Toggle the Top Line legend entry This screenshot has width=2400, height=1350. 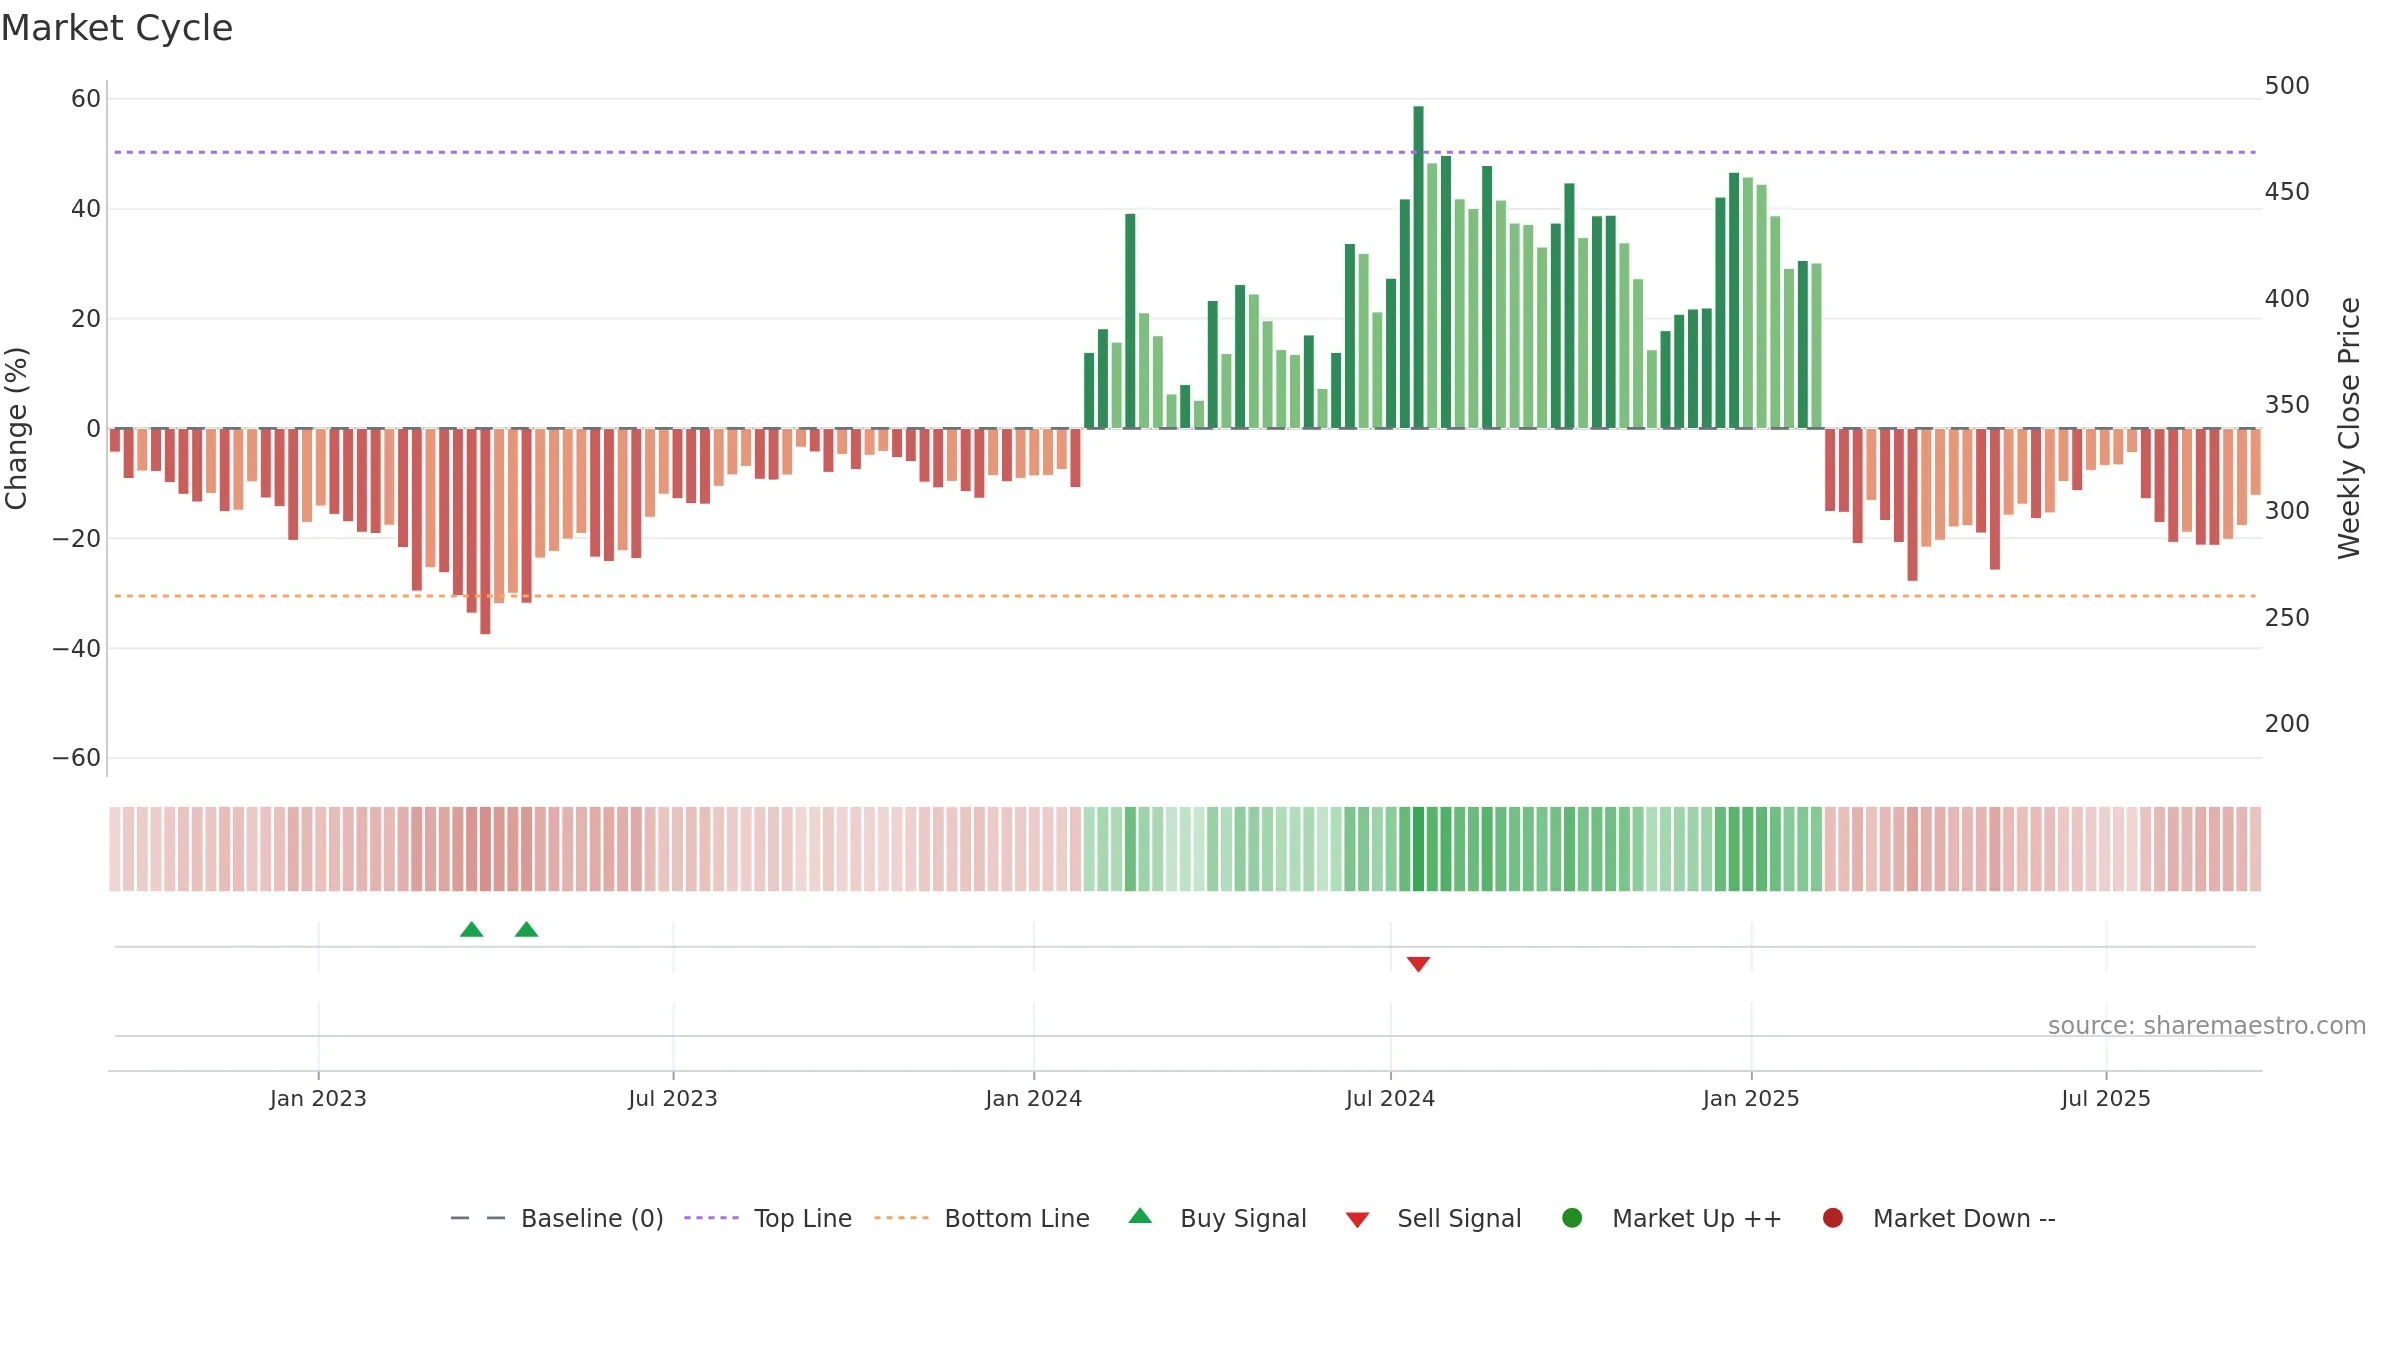click(x=768, y=1218)
